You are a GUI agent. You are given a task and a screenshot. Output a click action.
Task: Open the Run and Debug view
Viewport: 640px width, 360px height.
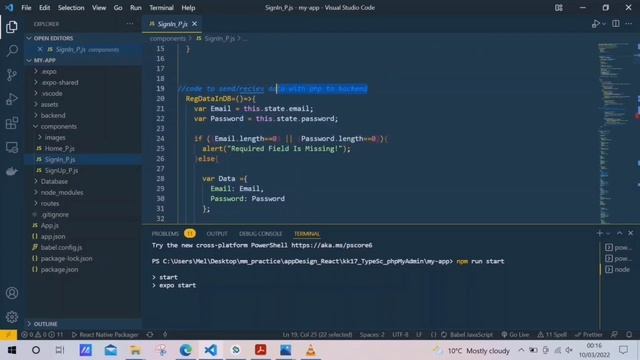(x=12, y=99)
